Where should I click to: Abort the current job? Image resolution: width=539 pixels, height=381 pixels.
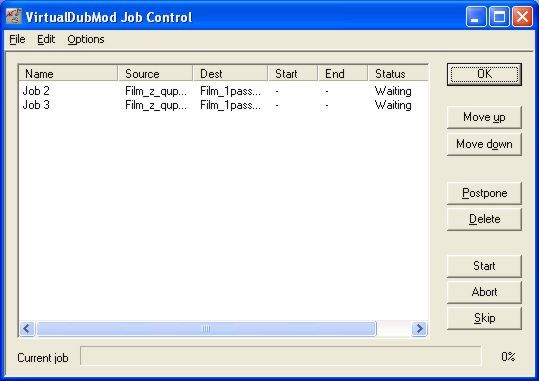(484, 292)
